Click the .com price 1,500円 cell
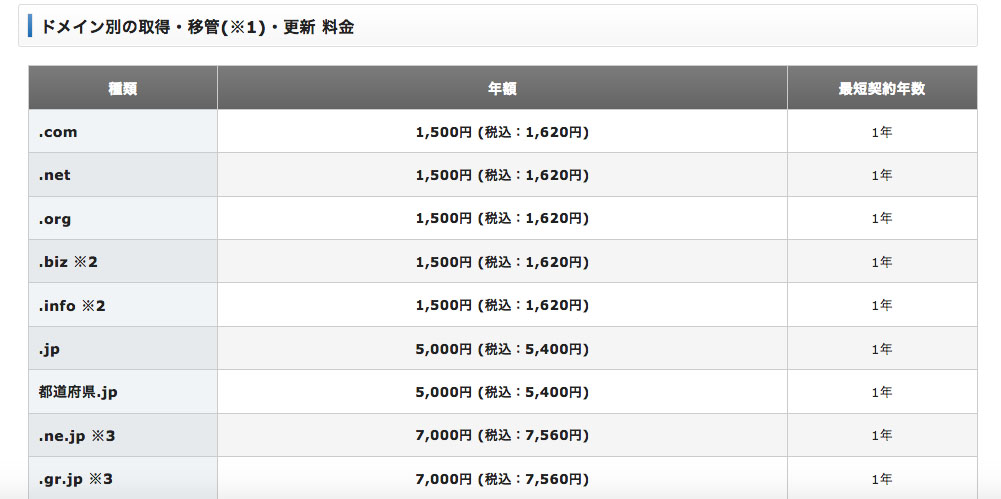The width and height of the screenshot is (1001, 499). click(x=502, y=131)
